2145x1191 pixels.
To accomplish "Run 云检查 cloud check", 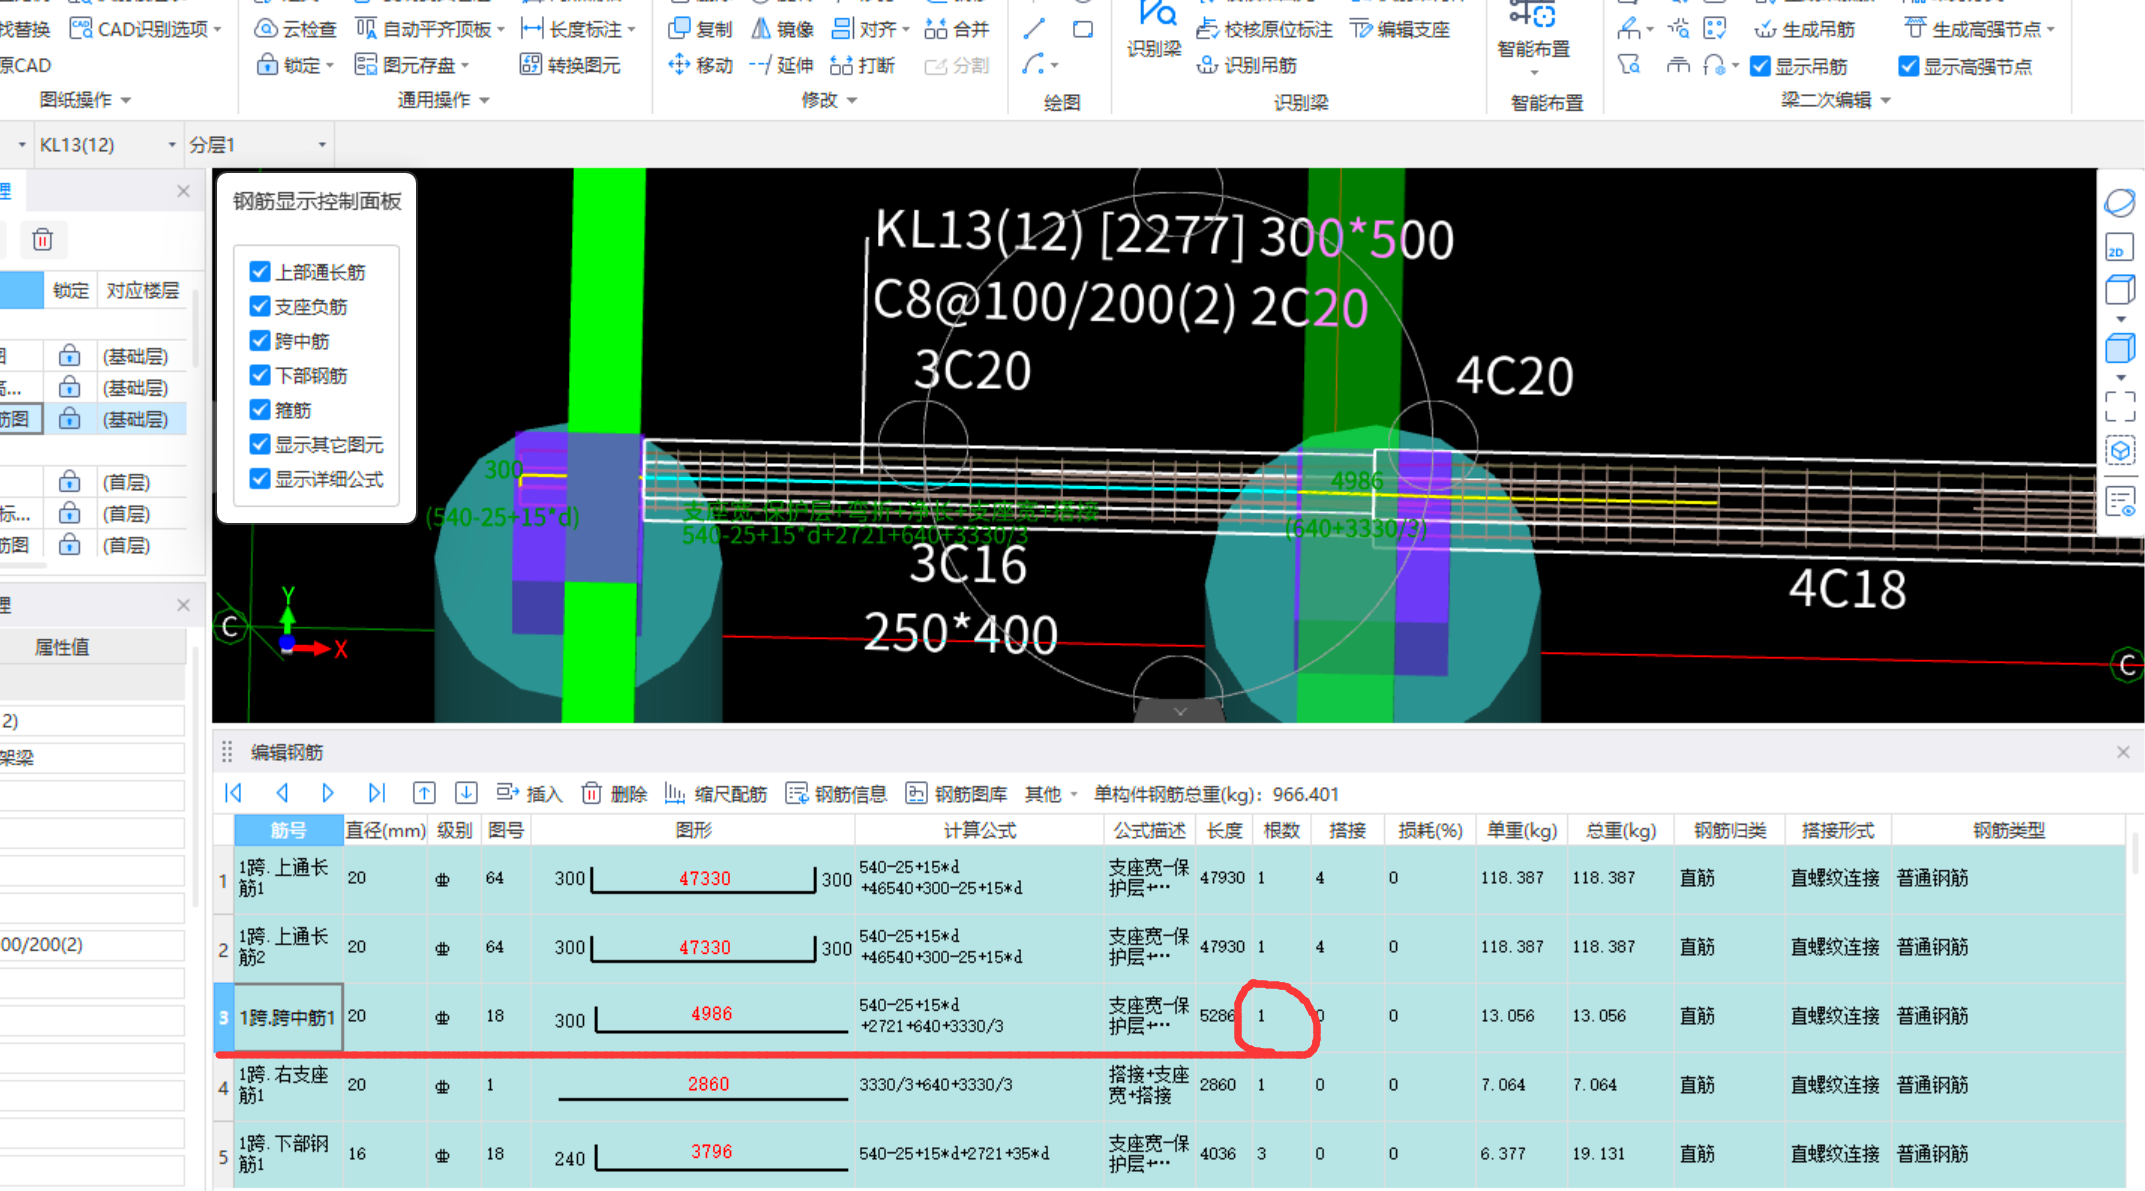I will click(x=296, y=29).
